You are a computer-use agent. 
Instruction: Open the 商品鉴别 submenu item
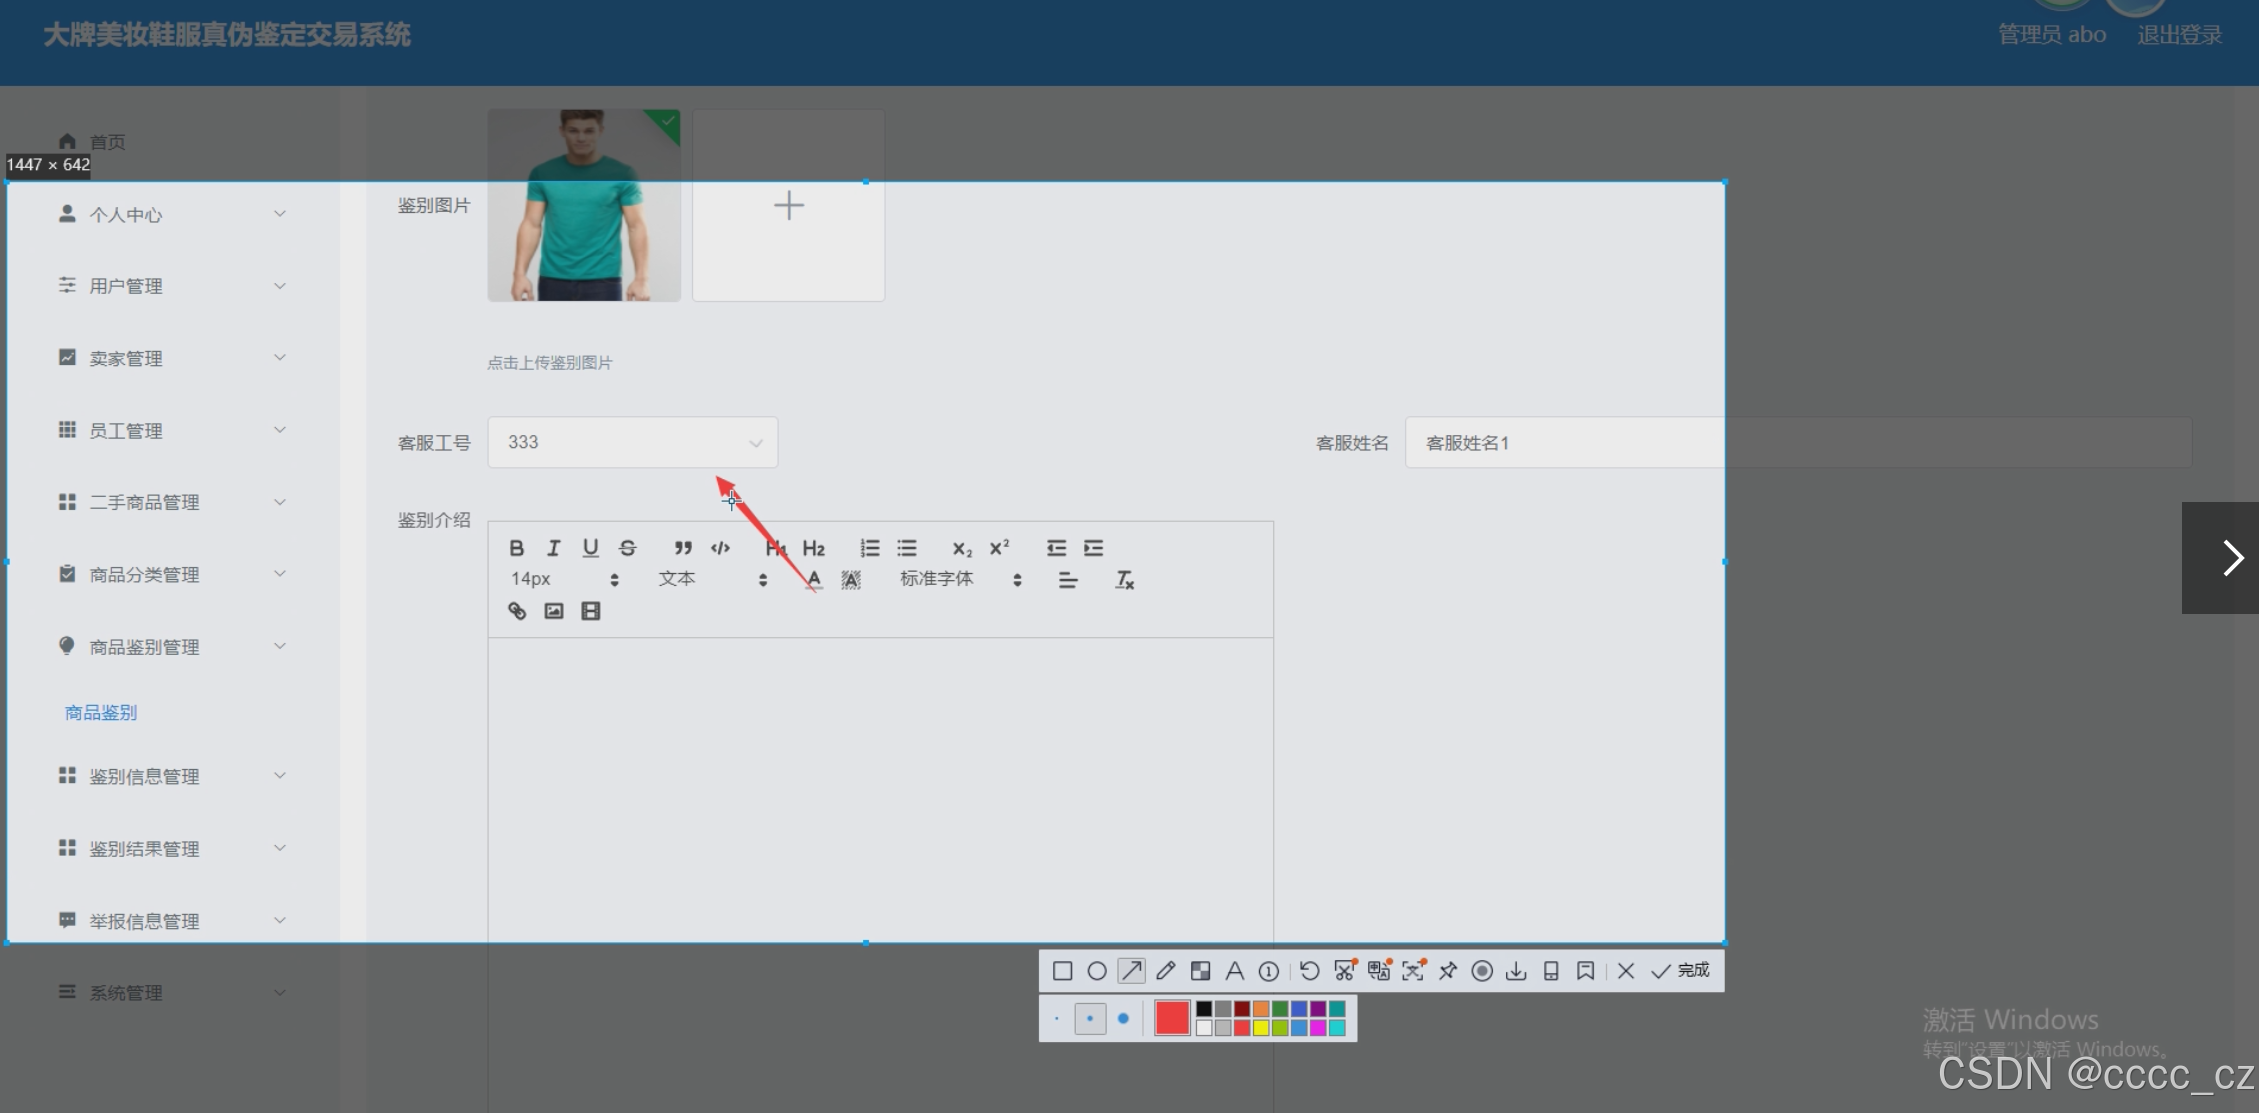[x=101, y=712]
